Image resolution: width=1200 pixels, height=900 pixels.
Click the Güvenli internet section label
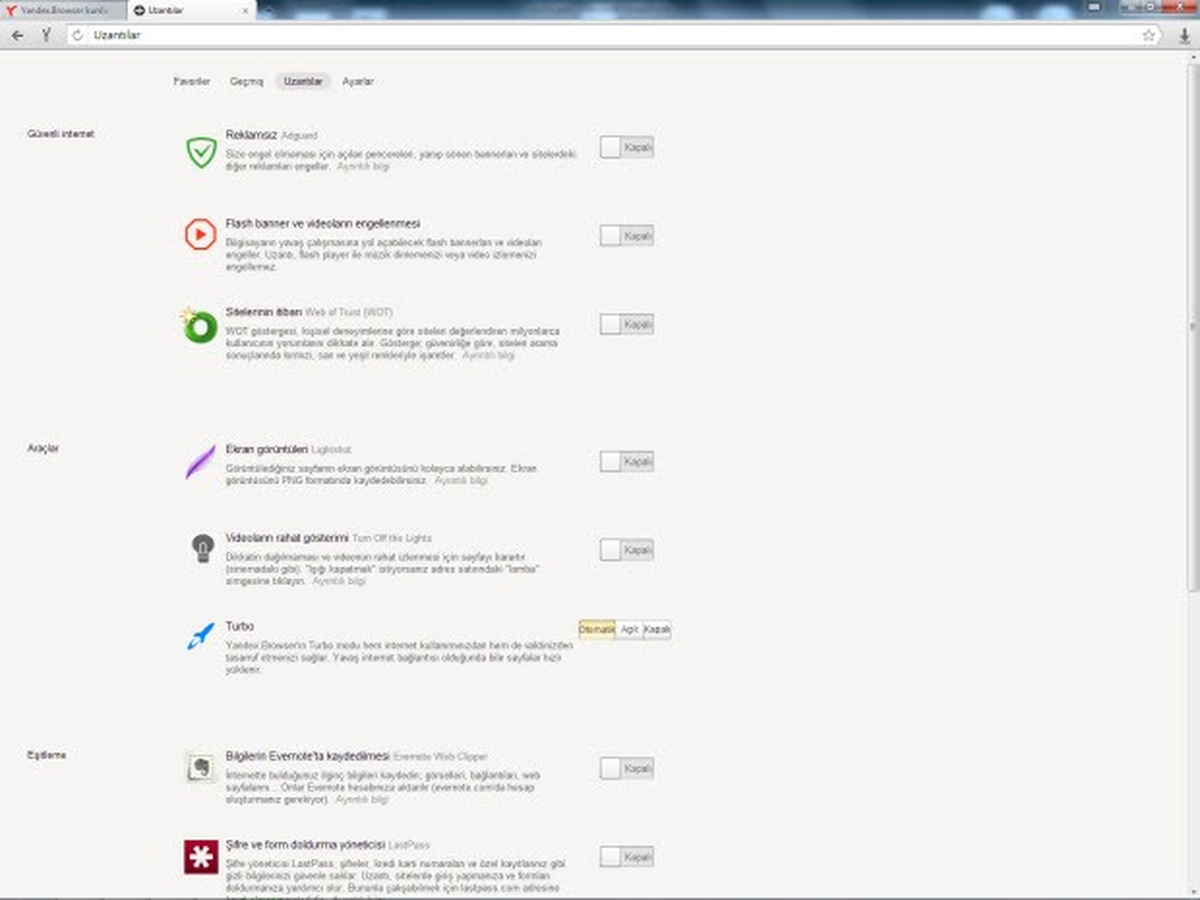pyautogui.click(x=61, y=133)
